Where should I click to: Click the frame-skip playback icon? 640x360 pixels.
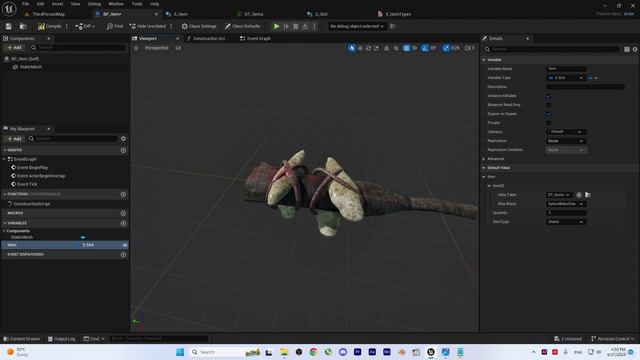click(x=287, y=26)
